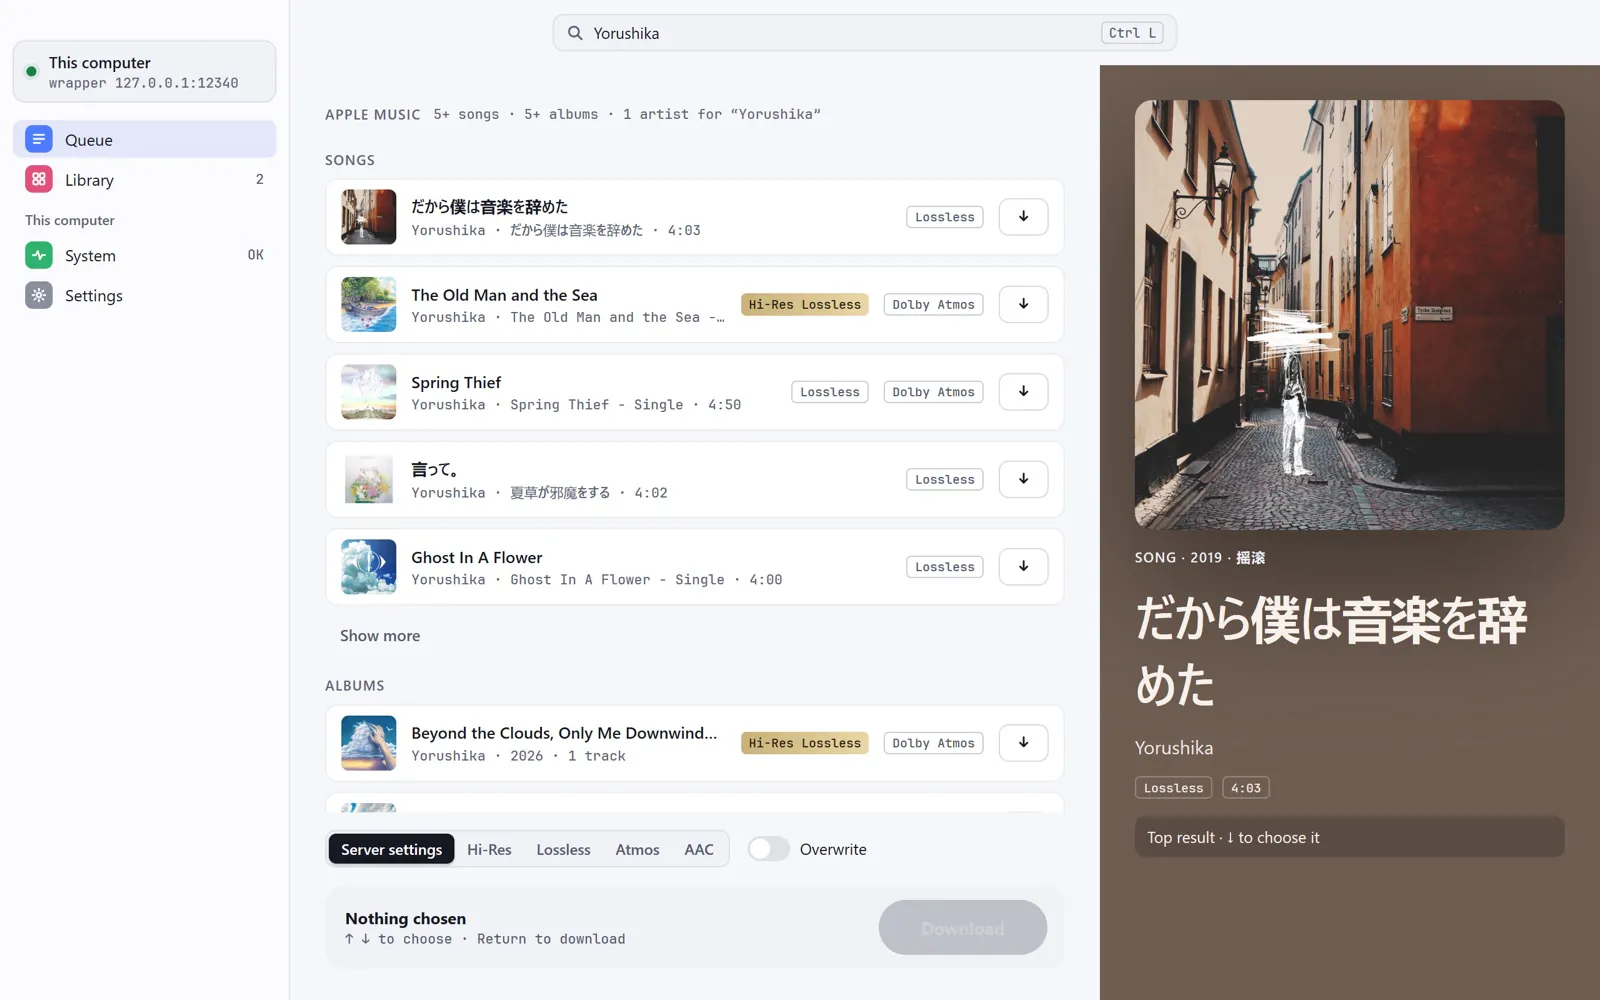Screen dimensions: 1600x1000
Task: Click the 4:03 duration badge in preview
Action: pyautogui.click(x=1246, y=788)
